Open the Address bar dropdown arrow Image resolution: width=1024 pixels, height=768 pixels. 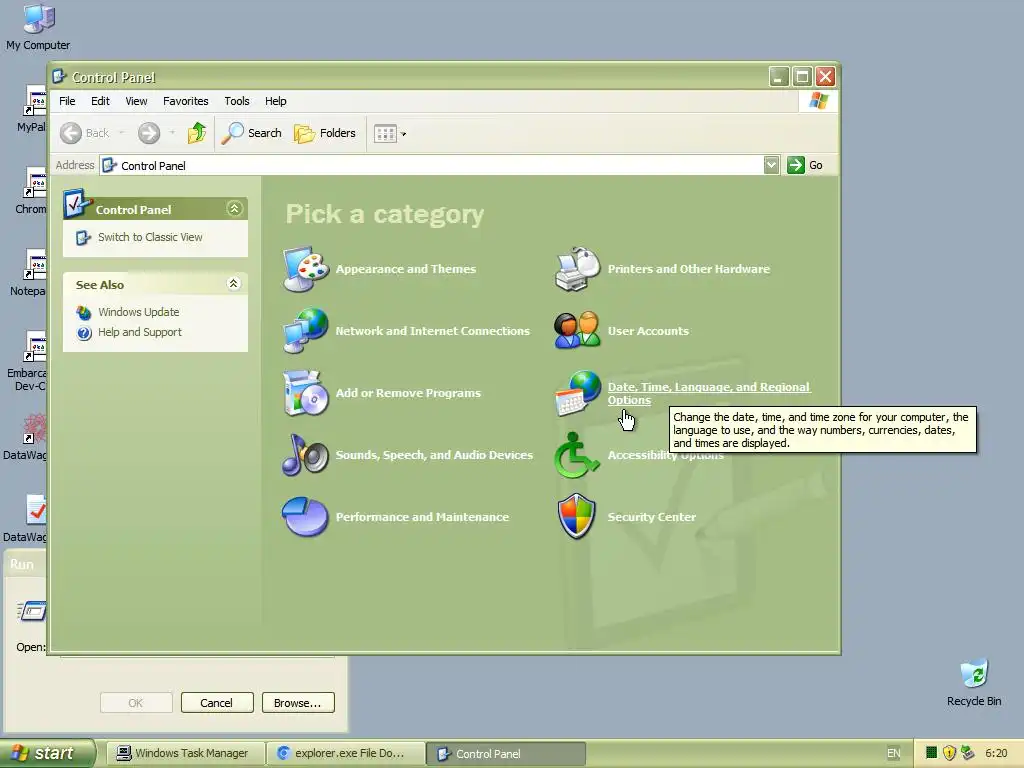tap(771, 165)
